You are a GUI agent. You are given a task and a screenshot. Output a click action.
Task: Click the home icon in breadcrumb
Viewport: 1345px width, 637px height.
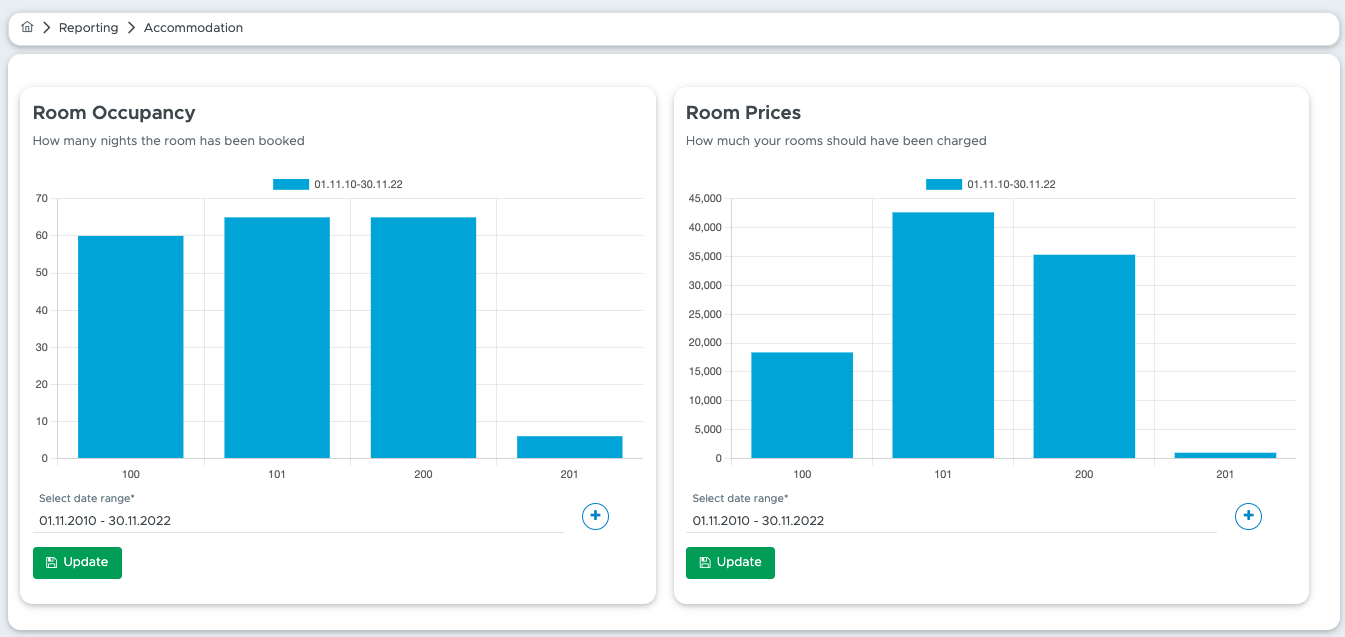[27, 28]
